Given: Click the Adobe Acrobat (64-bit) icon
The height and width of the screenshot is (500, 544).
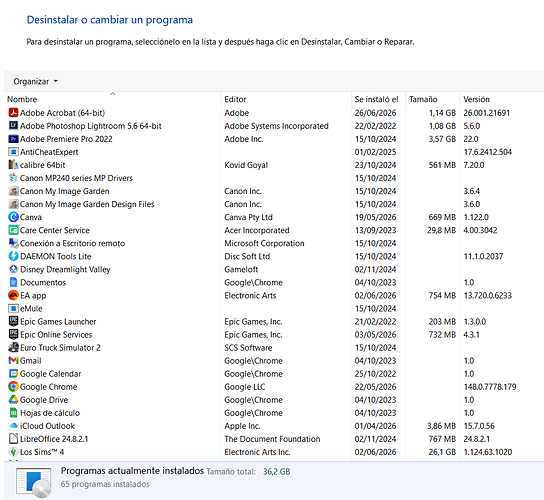Looking at the screenshot, I should [13, 113].
